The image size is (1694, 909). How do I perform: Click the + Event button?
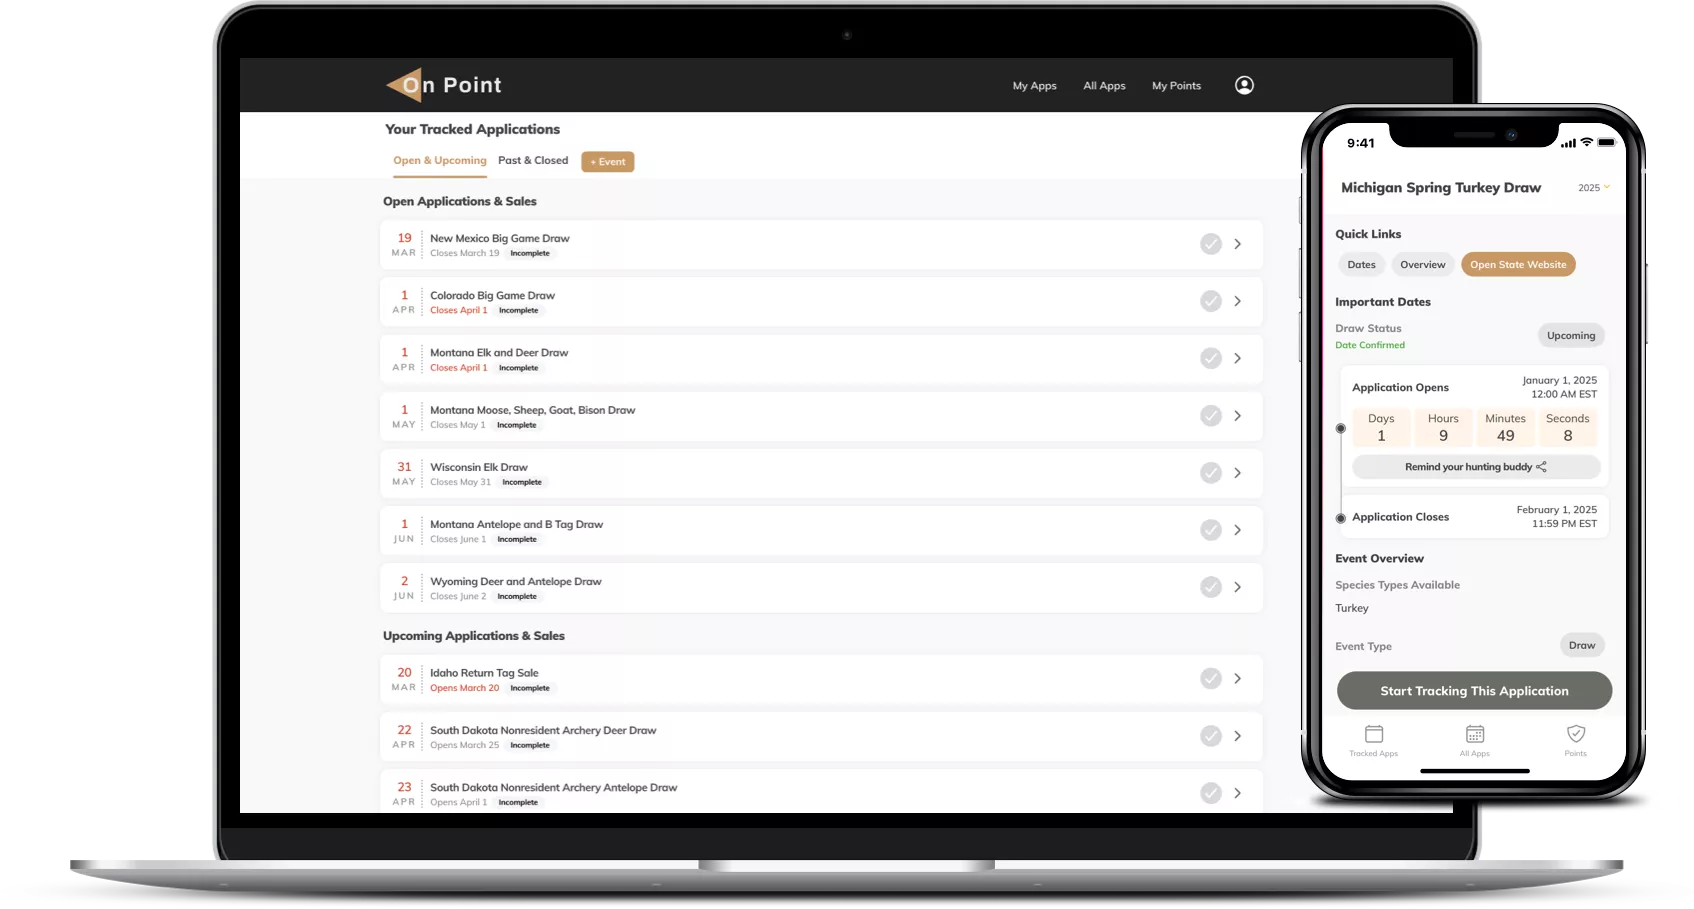click(608, 162)
